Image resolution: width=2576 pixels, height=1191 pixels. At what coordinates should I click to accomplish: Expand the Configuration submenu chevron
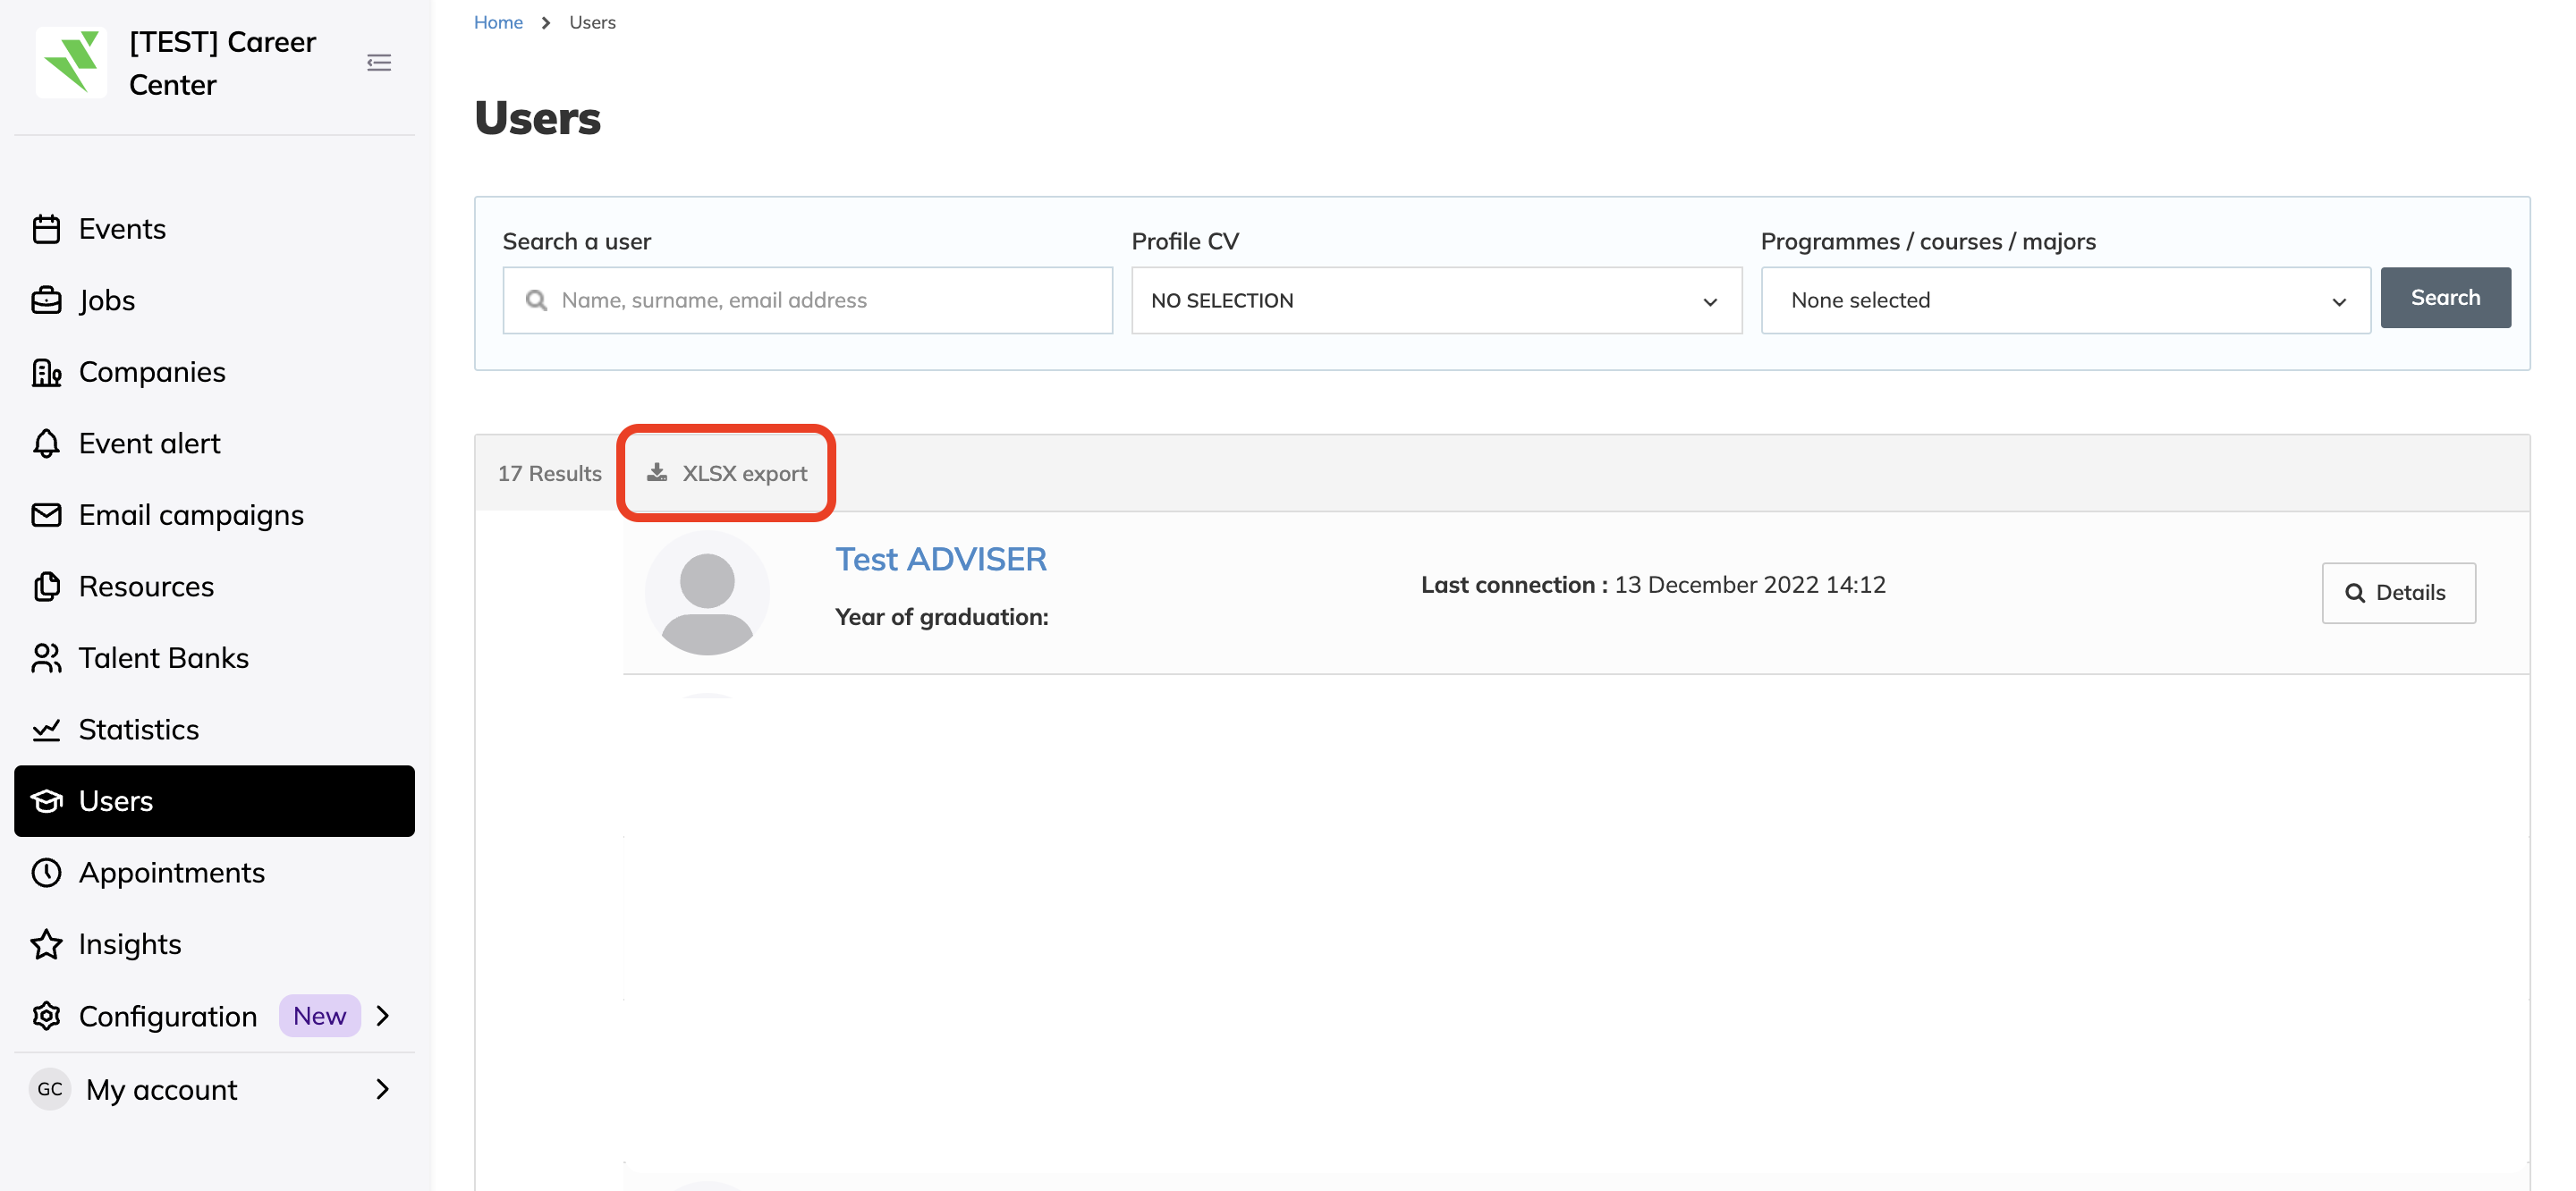(x=383, y=1016)
